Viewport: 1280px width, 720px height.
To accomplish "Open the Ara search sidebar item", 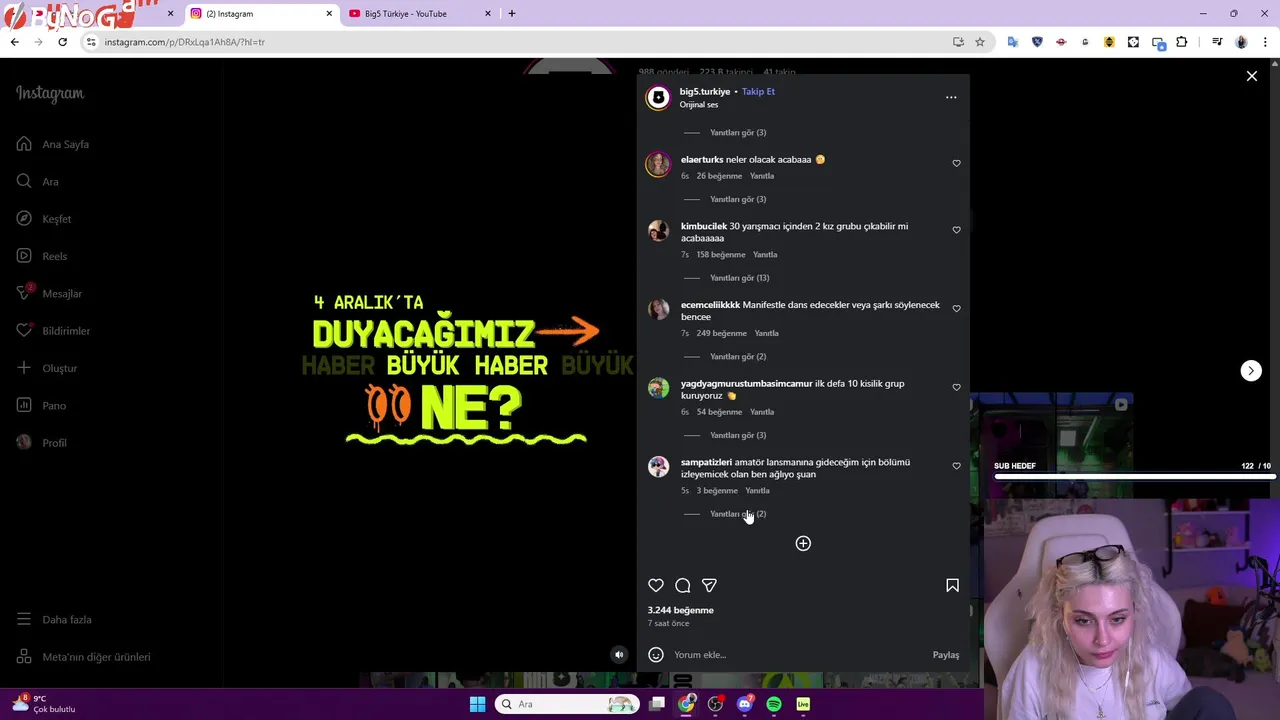I will pyautogui.click(x=37, y=181).
